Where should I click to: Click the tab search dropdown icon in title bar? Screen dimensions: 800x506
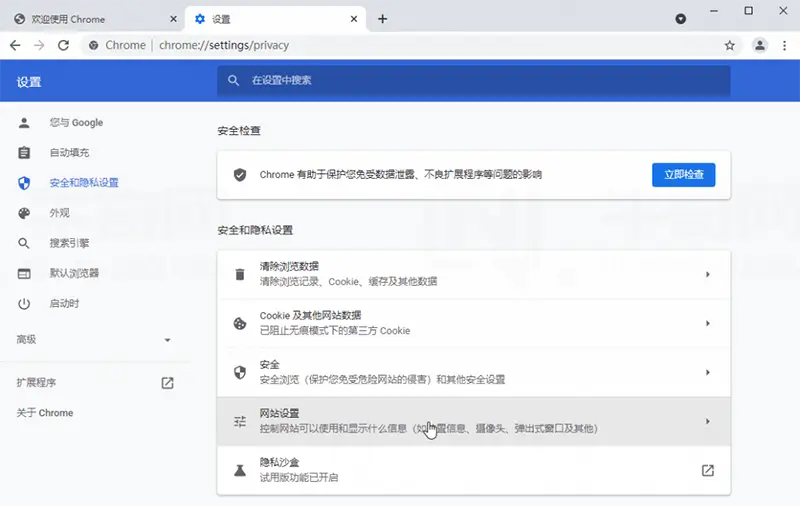tap(681, 19)
